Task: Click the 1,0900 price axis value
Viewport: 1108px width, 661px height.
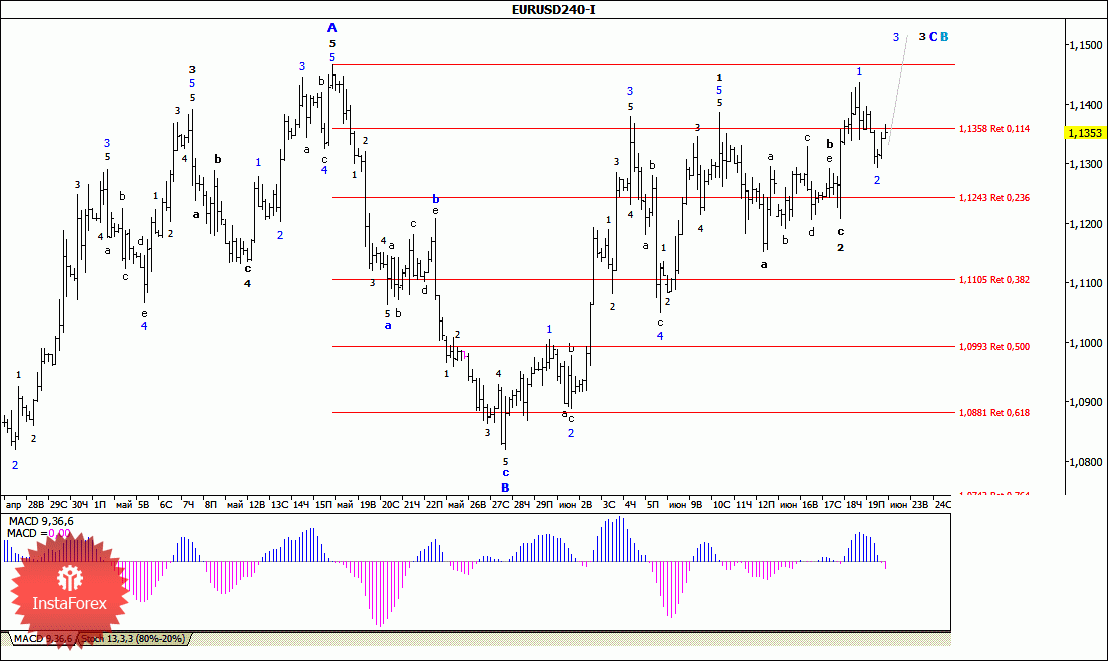Action: pyautogui.click(x=1085, y=402)
